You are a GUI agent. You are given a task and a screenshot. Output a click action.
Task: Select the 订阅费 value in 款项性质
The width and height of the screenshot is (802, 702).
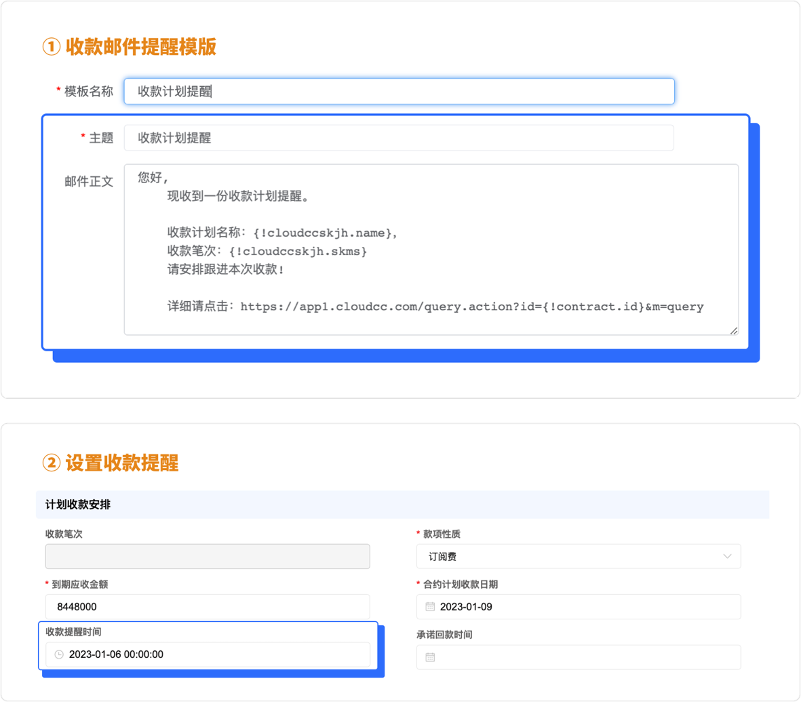(x=442, y=556)
